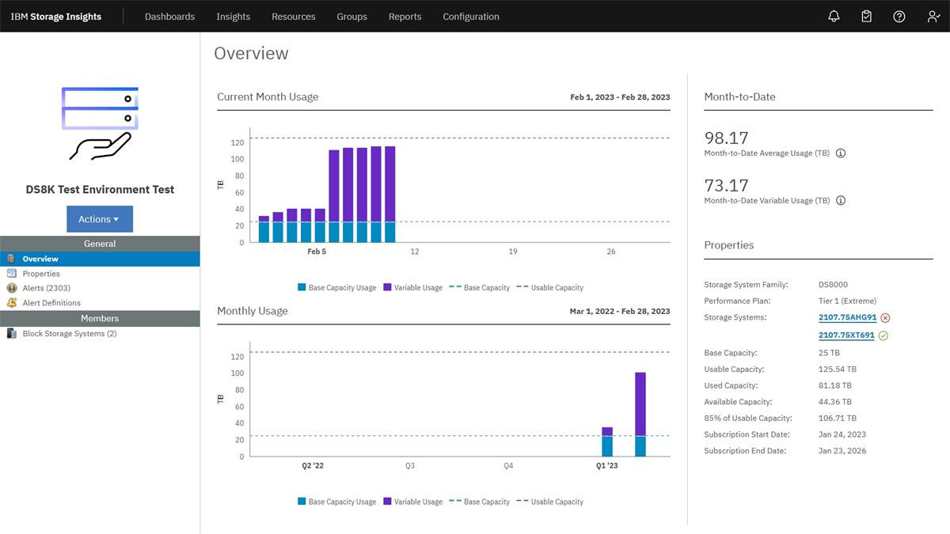Click the 98.17 average usage value
Viewport: 950px width, 534px height.
coord(726,138)
